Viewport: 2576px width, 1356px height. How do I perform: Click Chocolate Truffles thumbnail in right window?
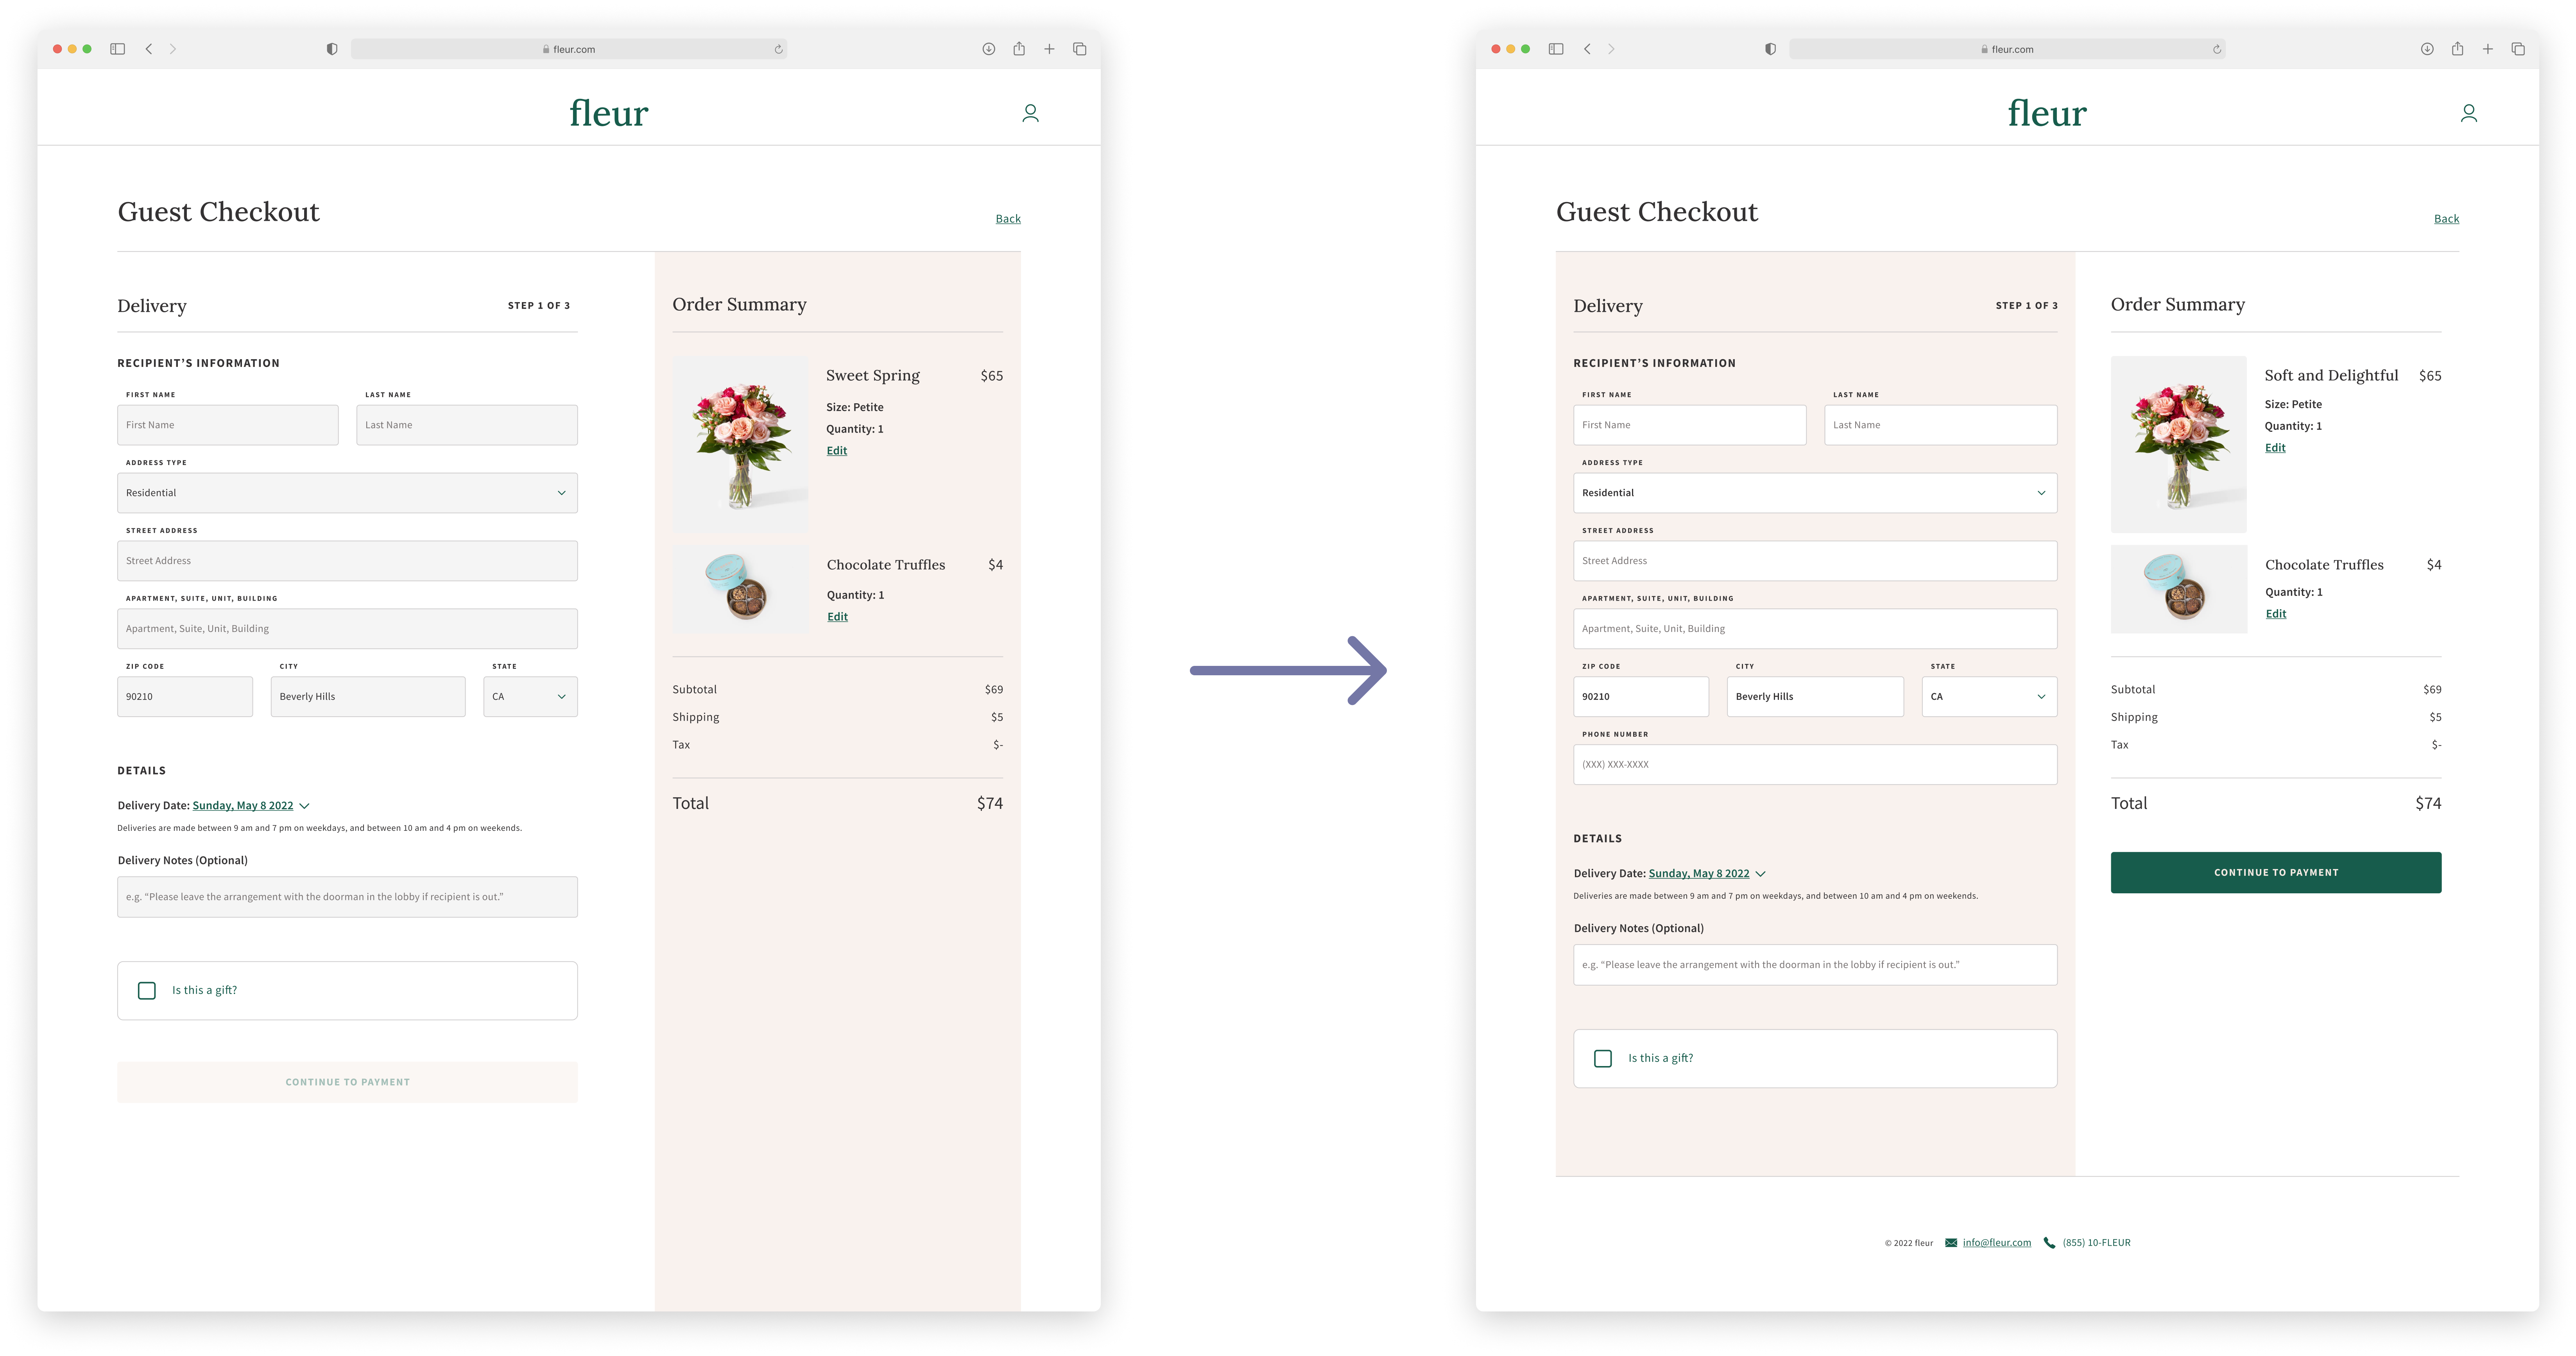[2178, 589]
